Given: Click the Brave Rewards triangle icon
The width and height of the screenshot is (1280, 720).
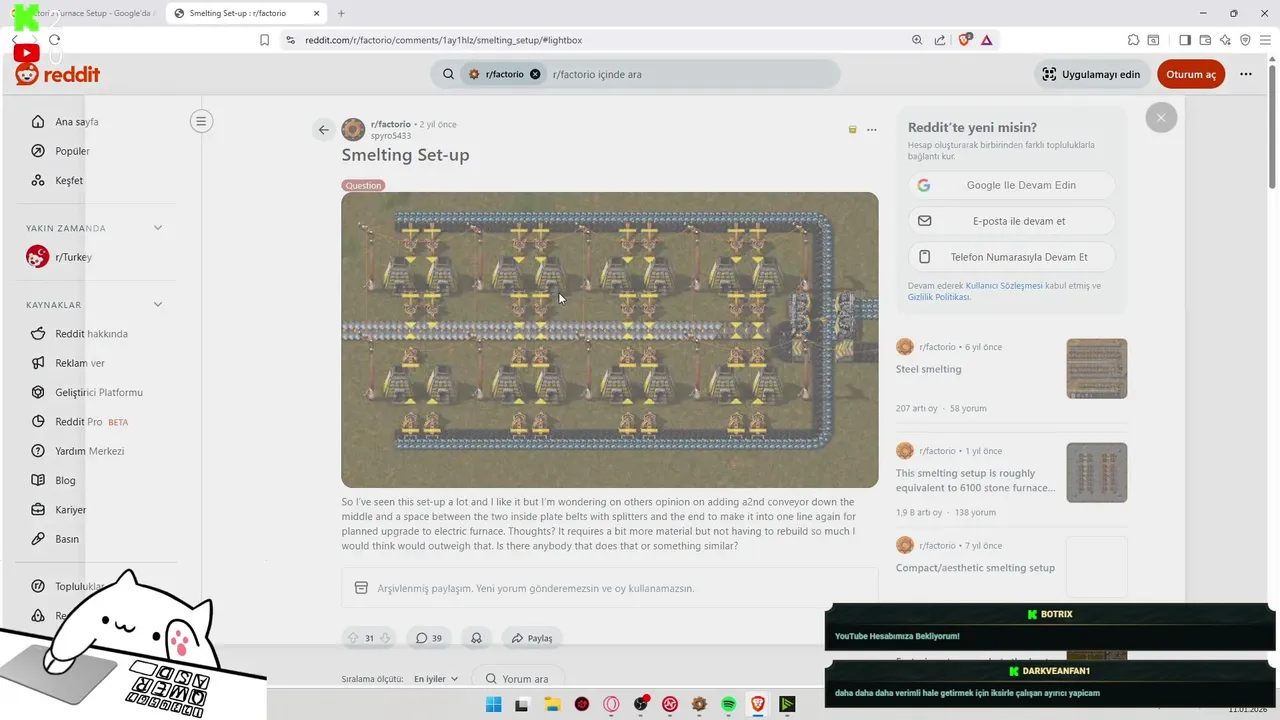Looking at the screenshot, I should pyautogui.click(x=987, y=40).
